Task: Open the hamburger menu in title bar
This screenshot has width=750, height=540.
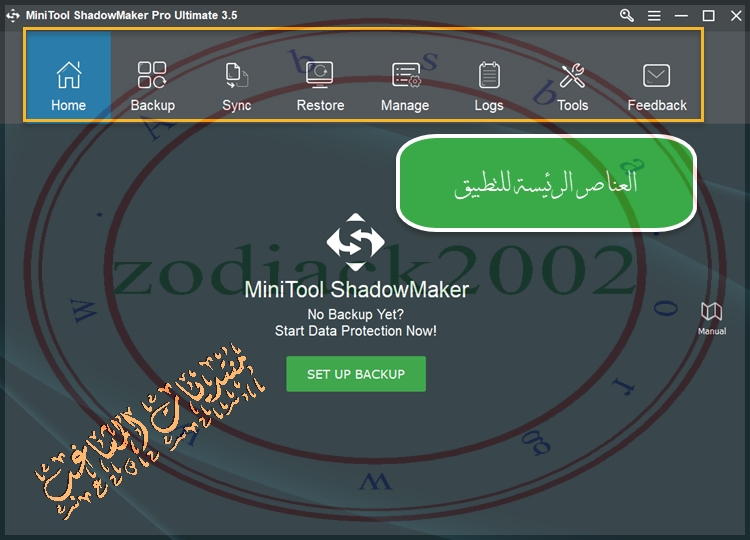Action: click(654, 16)
